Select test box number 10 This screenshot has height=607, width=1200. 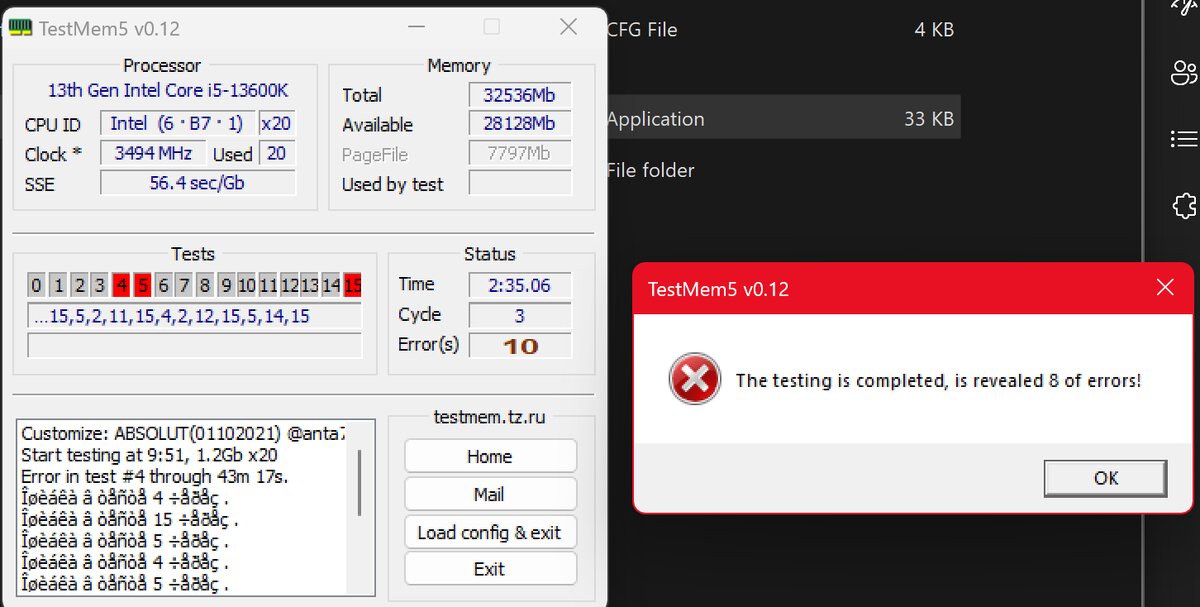click(x=247, y=285)
